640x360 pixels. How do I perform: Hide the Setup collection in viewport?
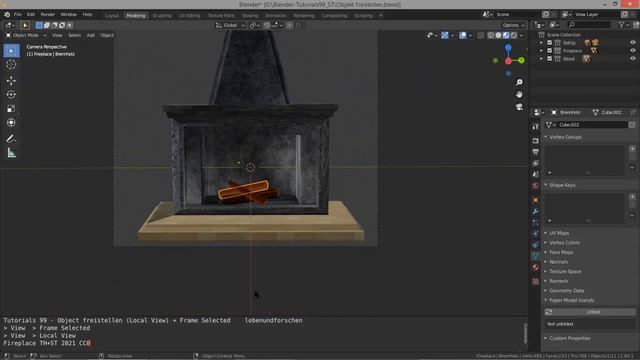coord(633,42)
